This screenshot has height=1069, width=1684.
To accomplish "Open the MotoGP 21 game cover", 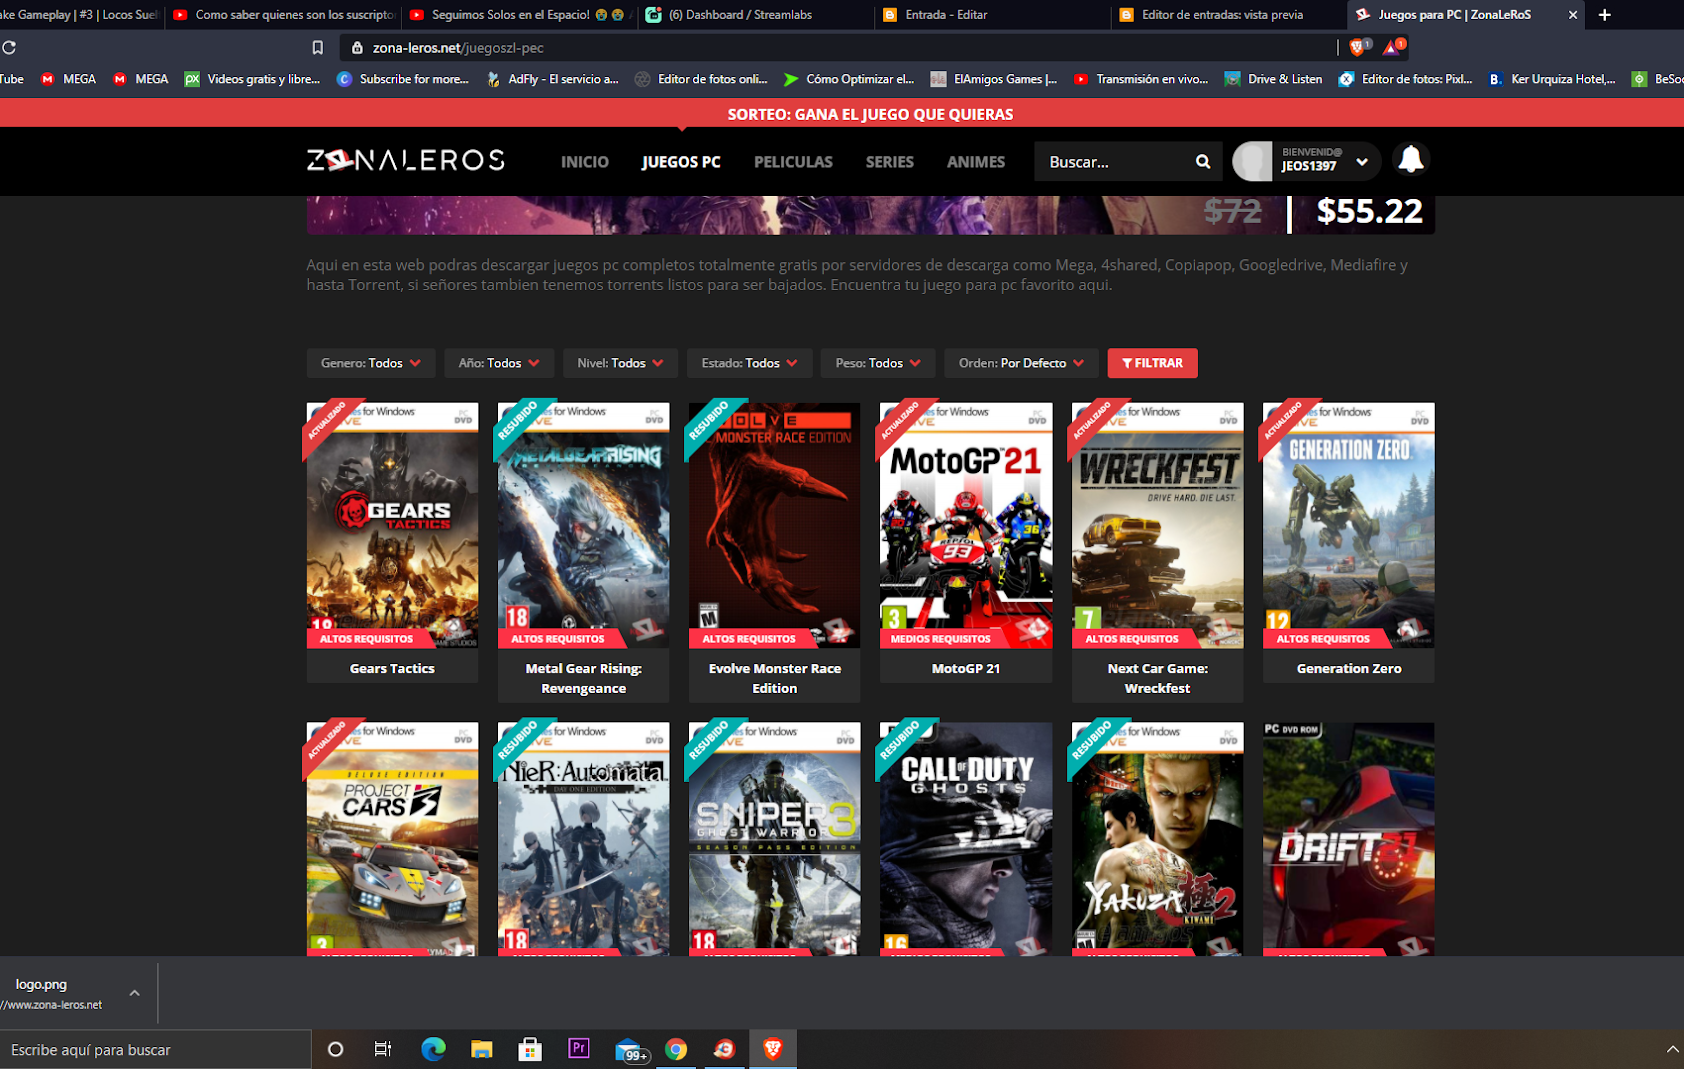I will [x=965, y=525].
